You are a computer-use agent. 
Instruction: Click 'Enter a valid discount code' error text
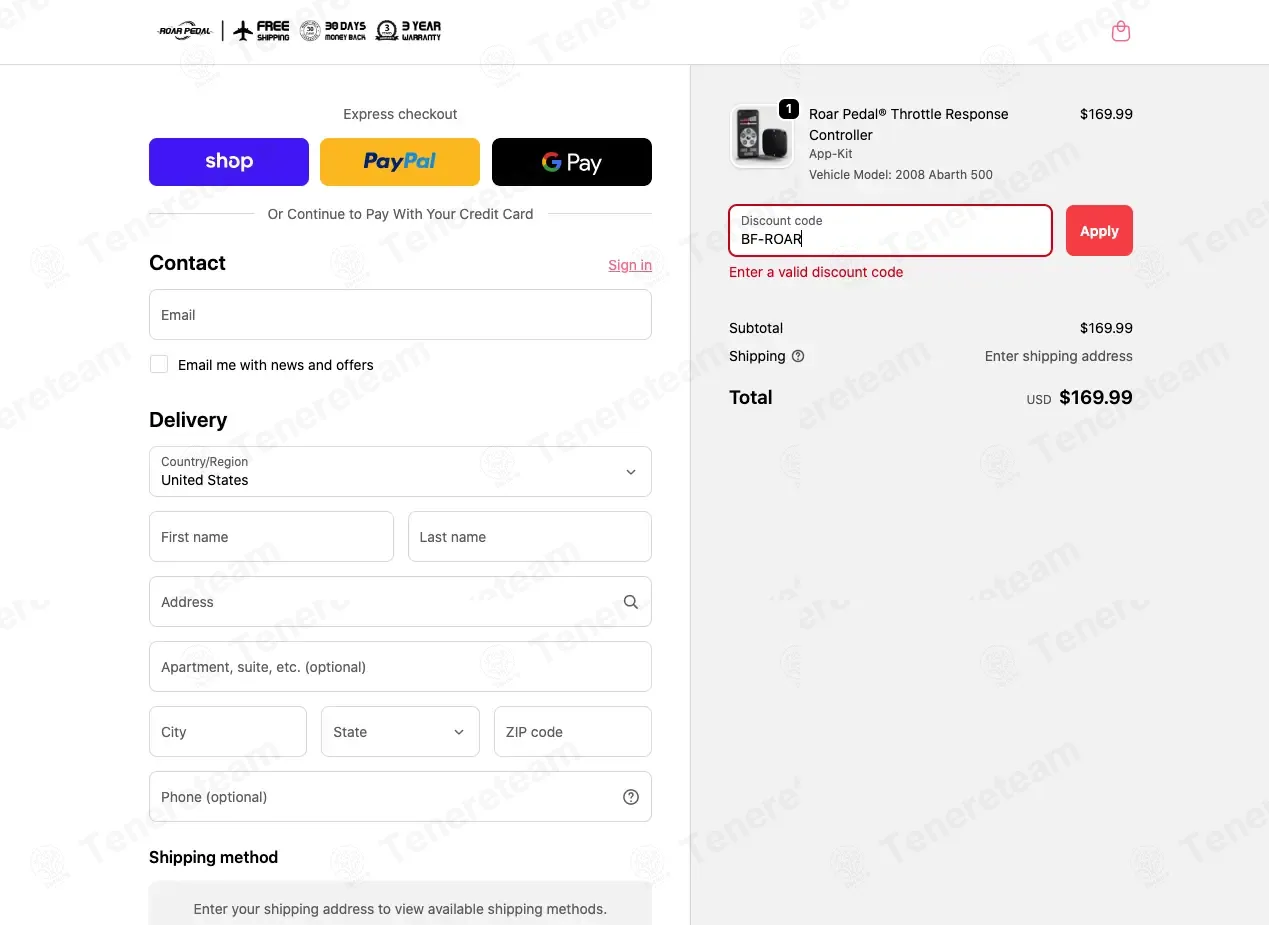(816, 272)
